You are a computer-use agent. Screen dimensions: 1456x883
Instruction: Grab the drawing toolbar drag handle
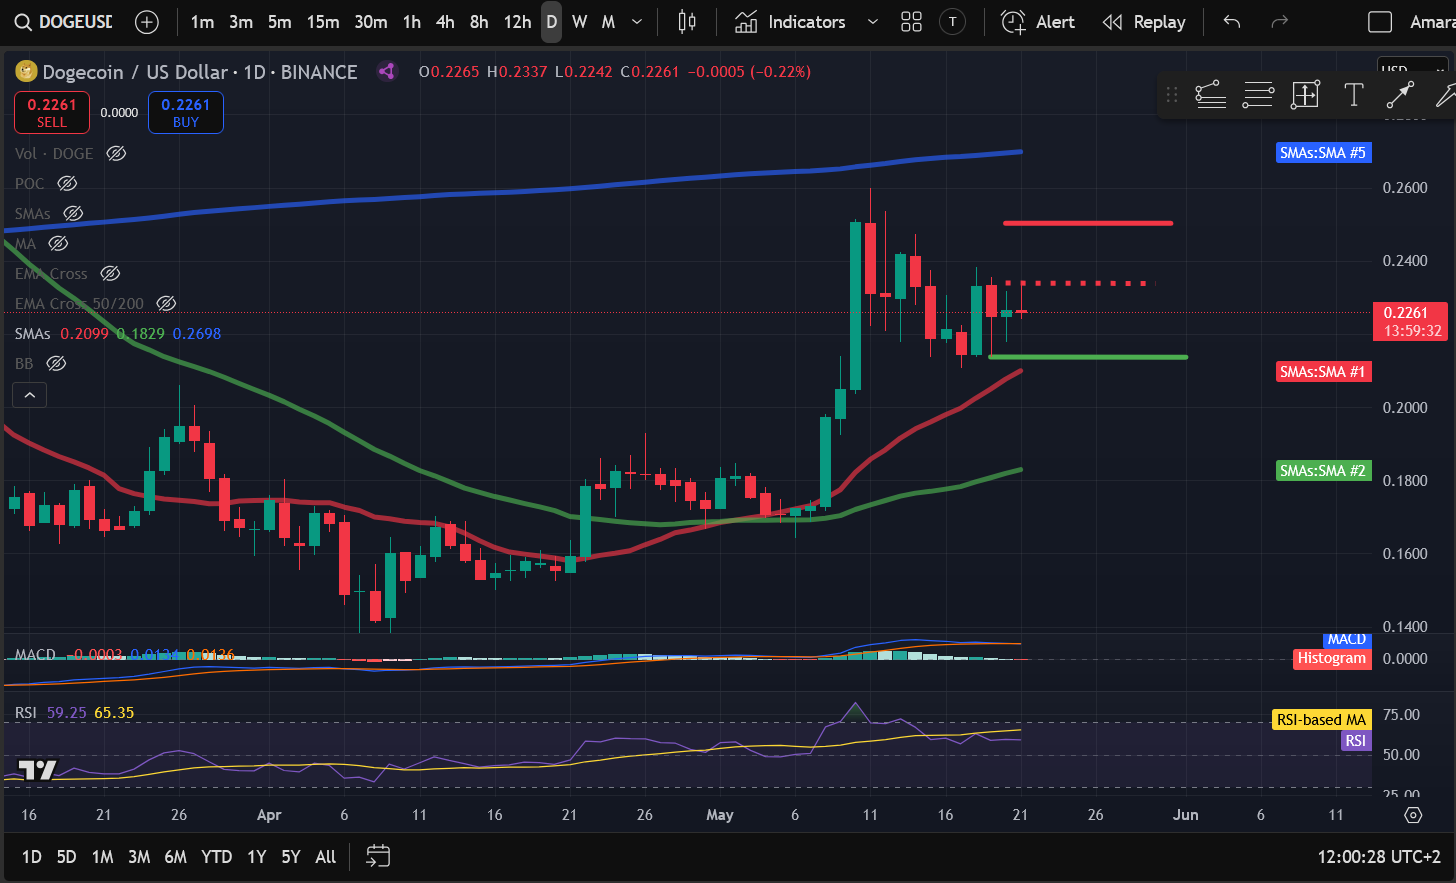pyautogui.click(x=1172, y=95)
